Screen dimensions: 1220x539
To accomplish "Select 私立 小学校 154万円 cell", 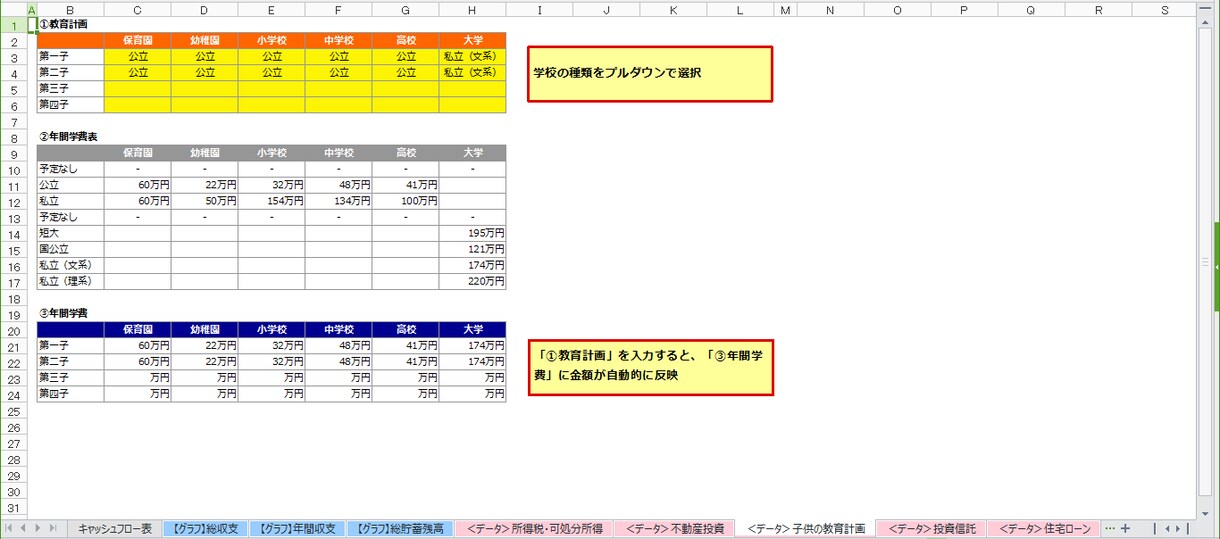I will click(271, 201).
